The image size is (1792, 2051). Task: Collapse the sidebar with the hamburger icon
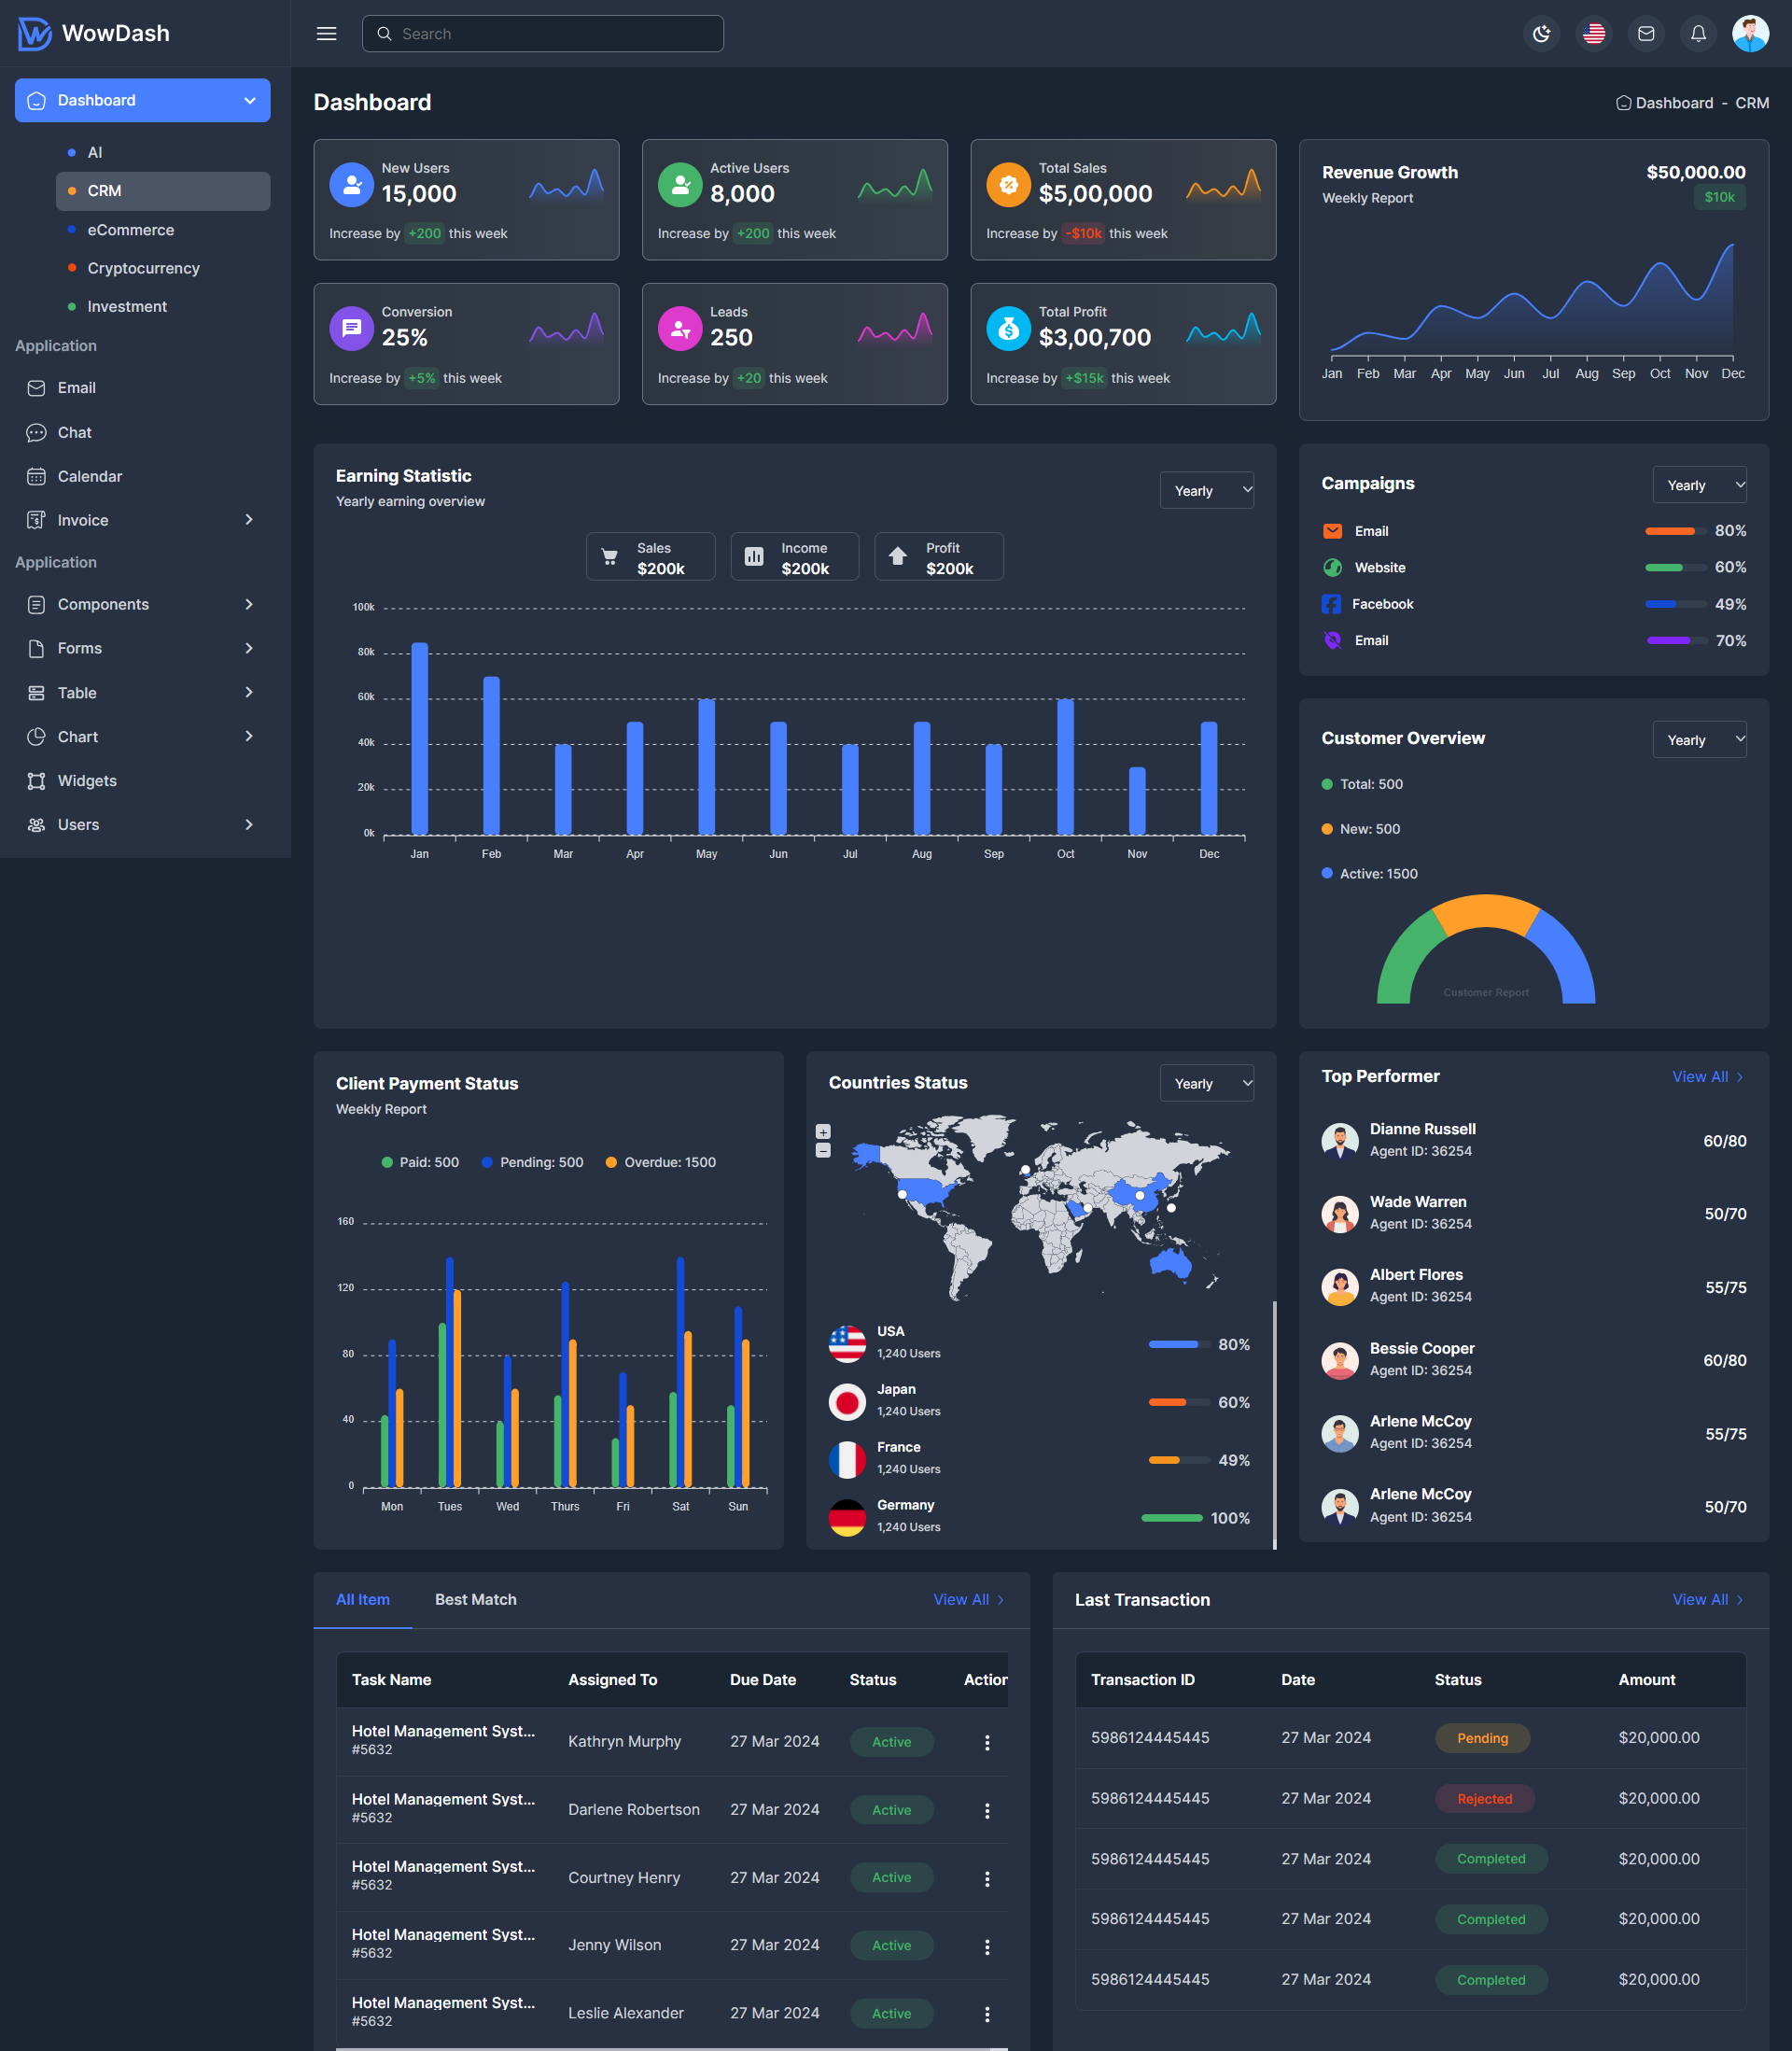(x=326, y=33)
